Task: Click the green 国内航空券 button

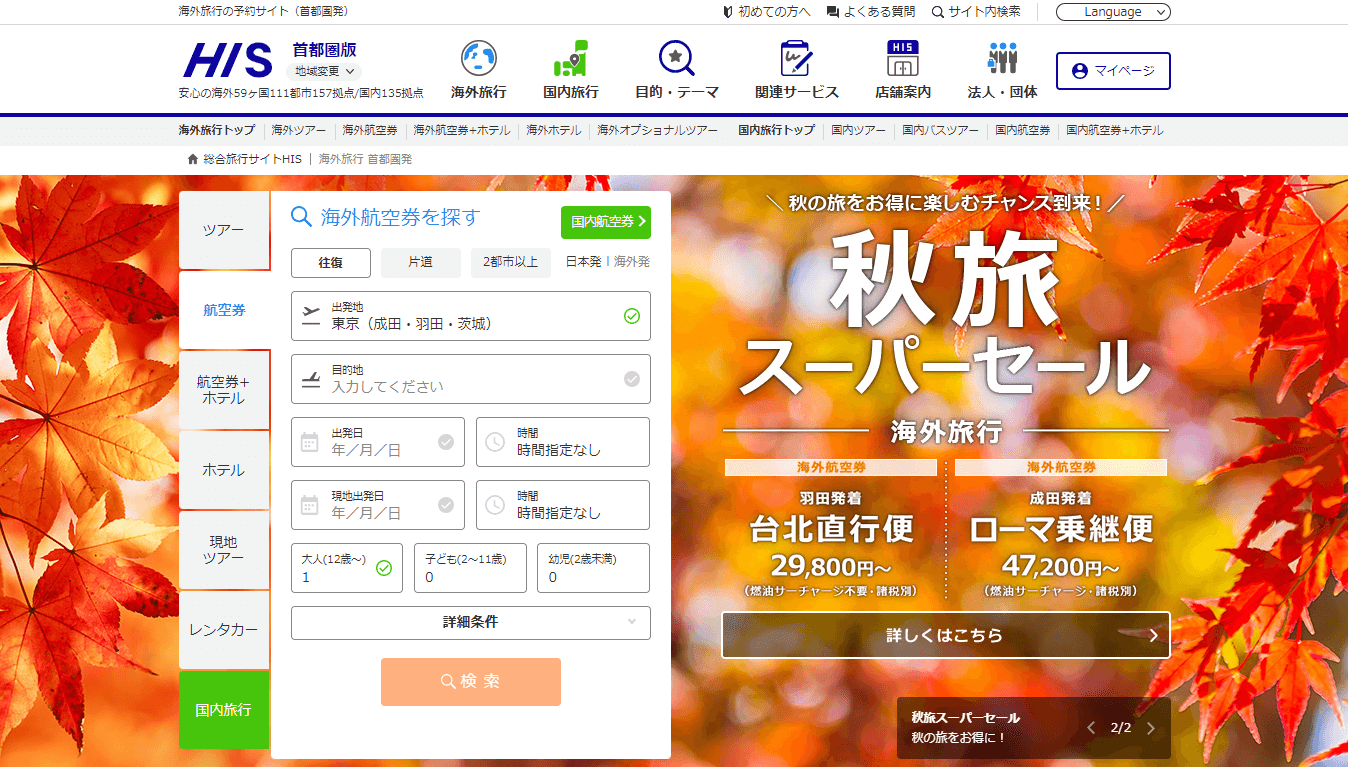Action: click(x=605, y=221)
